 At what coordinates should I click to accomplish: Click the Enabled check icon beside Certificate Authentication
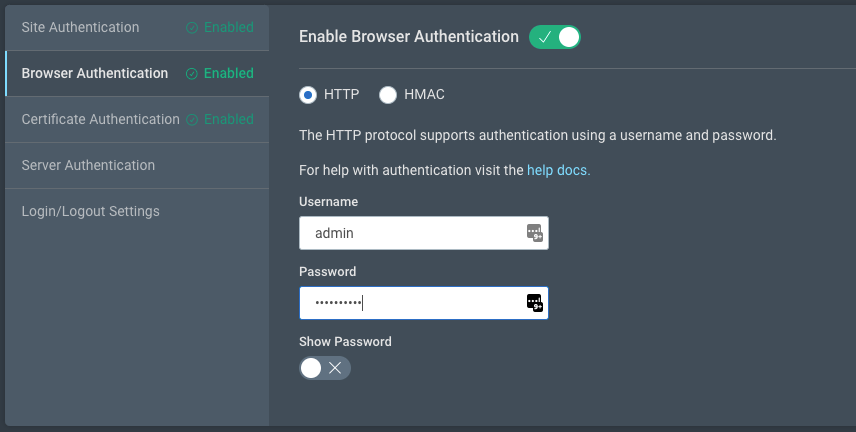(x=192, y=120)
